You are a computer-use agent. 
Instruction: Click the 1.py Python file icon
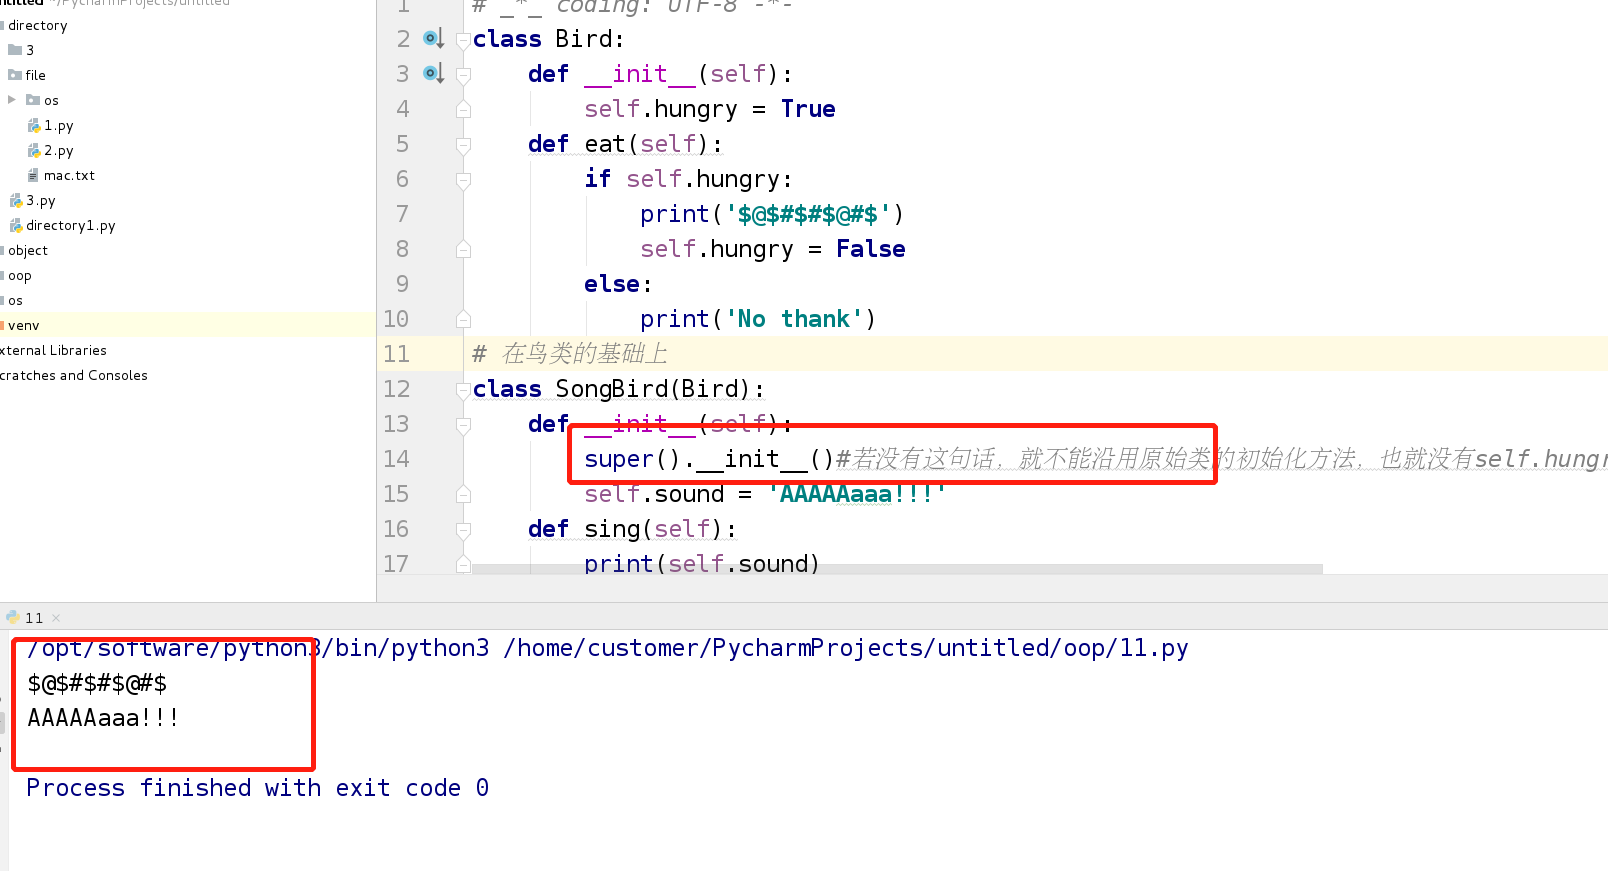point(34,126)
